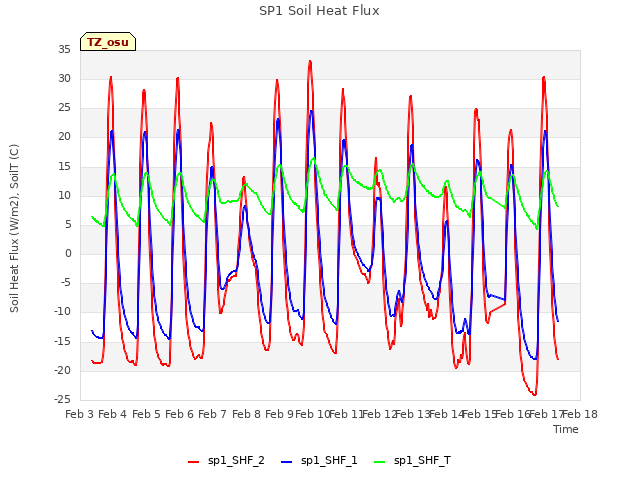Image resolution: width=640 pixels, height=480 pixels.
Task: Click the Feb 5 x-axis tick label
Action: (146, 414)
